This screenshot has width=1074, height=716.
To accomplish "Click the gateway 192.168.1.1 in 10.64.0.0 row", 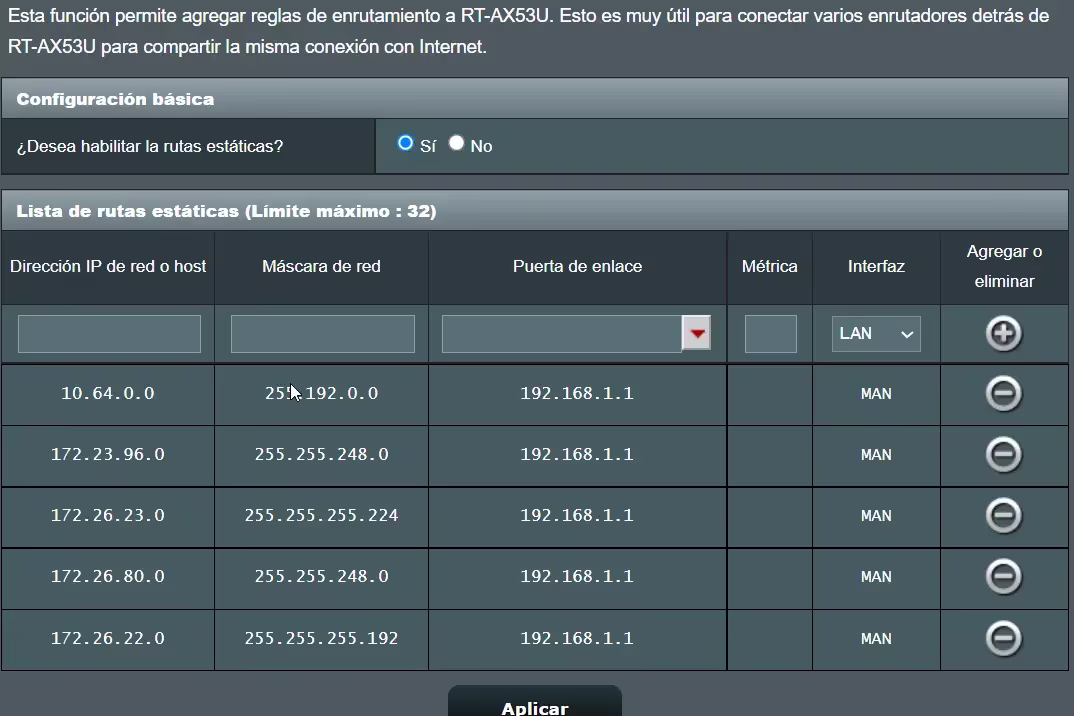I will [x=577, y=393].
